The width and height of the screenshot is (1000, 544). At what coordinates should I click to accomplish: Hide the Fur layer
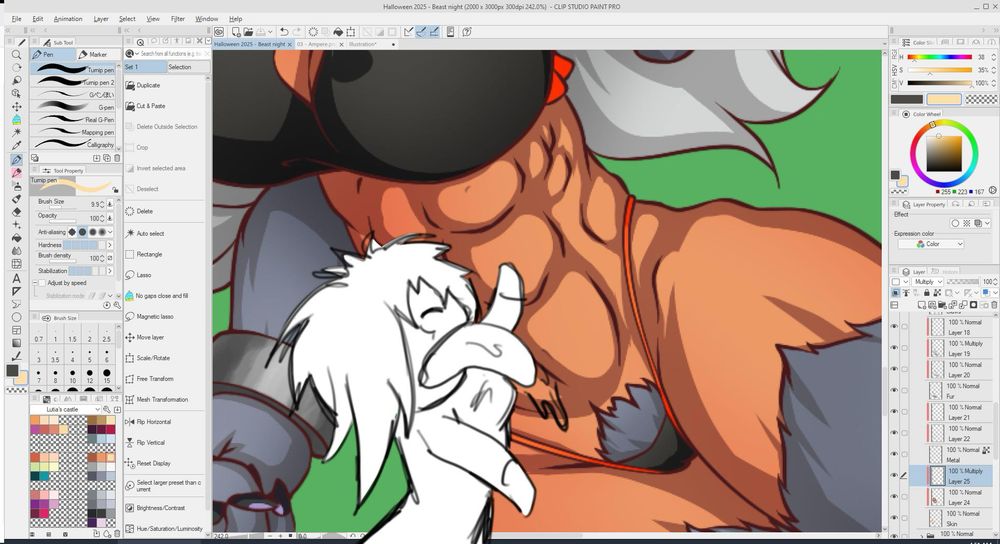pos(894,390)
